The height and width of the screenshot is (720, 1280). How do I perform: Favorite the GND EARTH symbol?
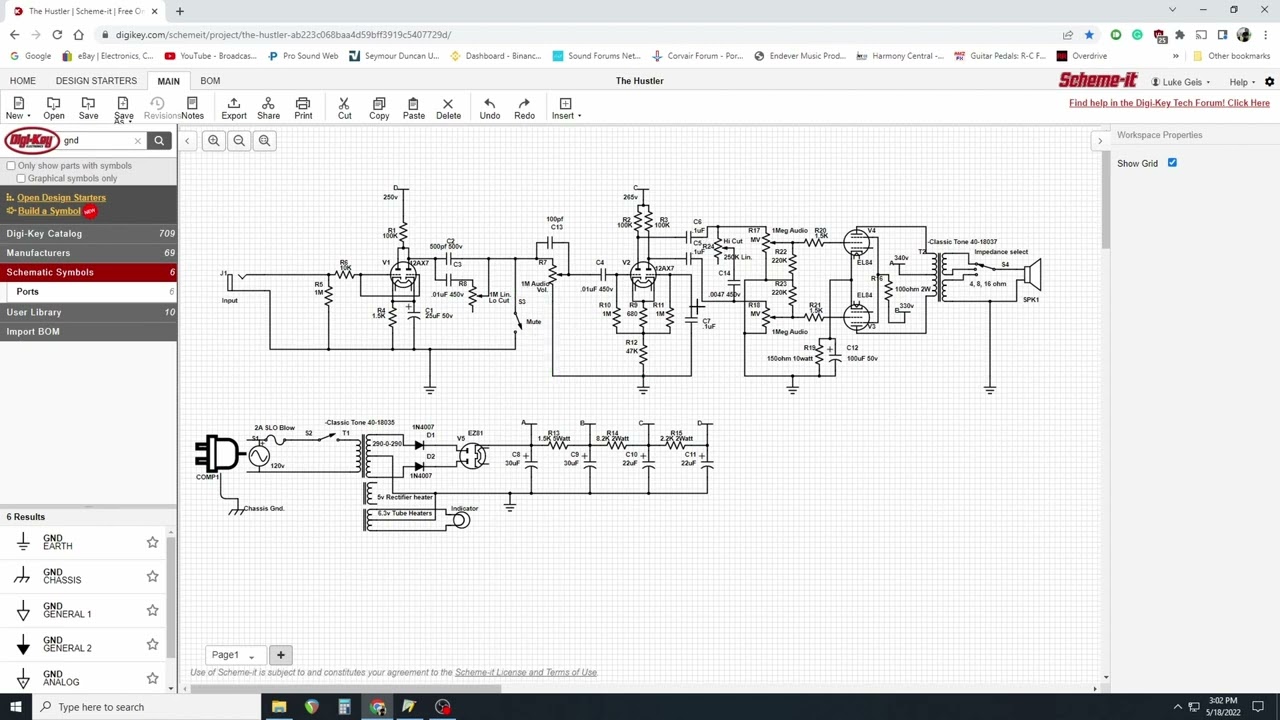click(152, 542)
